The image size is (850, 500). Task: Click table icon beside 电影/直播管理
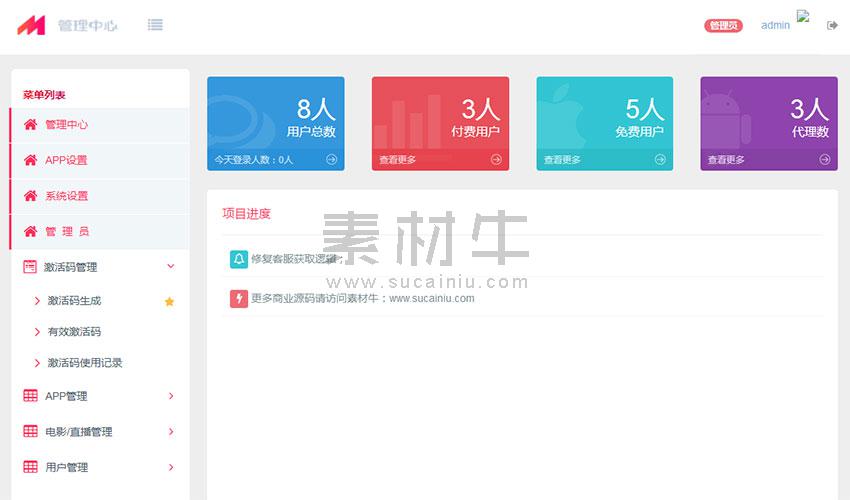(30, 432)
